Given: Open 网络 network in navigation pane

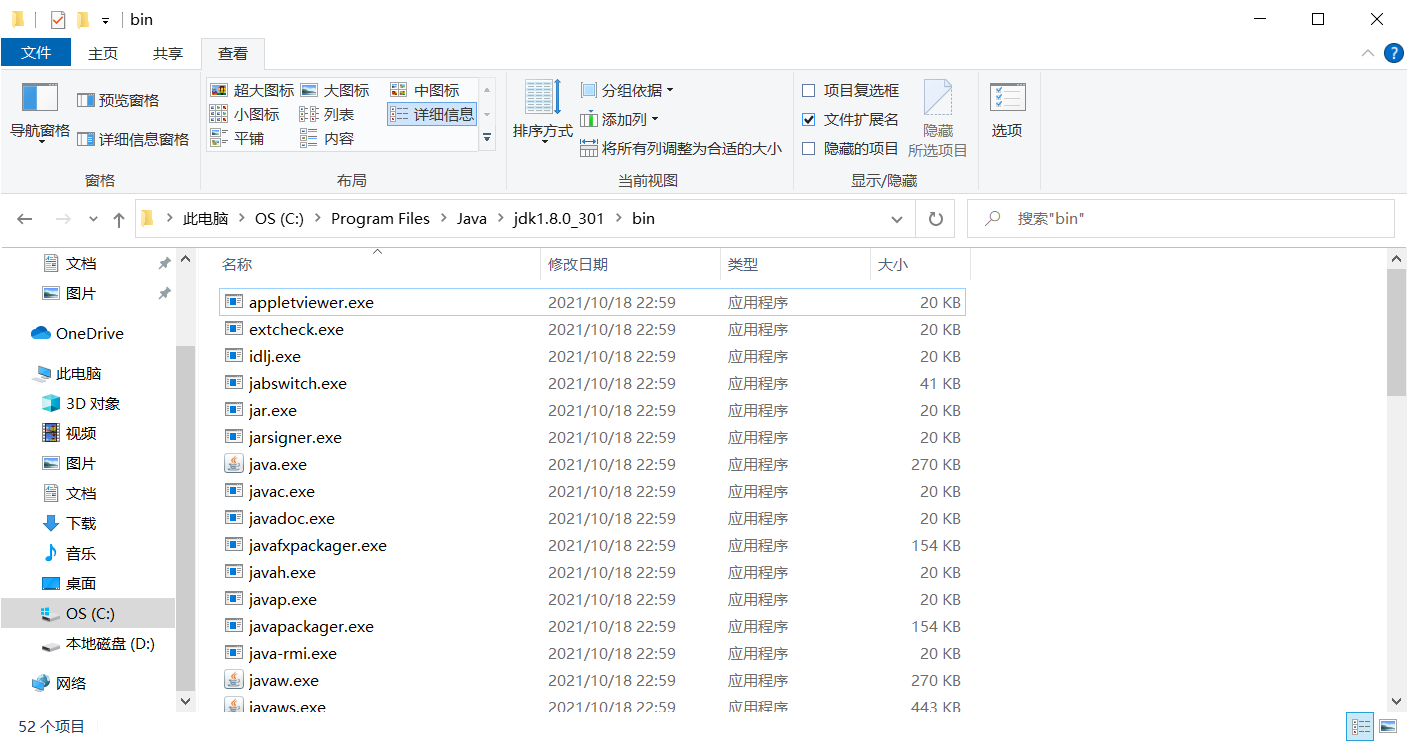Looking at the screenshot, I should pyautogui.click(x=59, y=683).
